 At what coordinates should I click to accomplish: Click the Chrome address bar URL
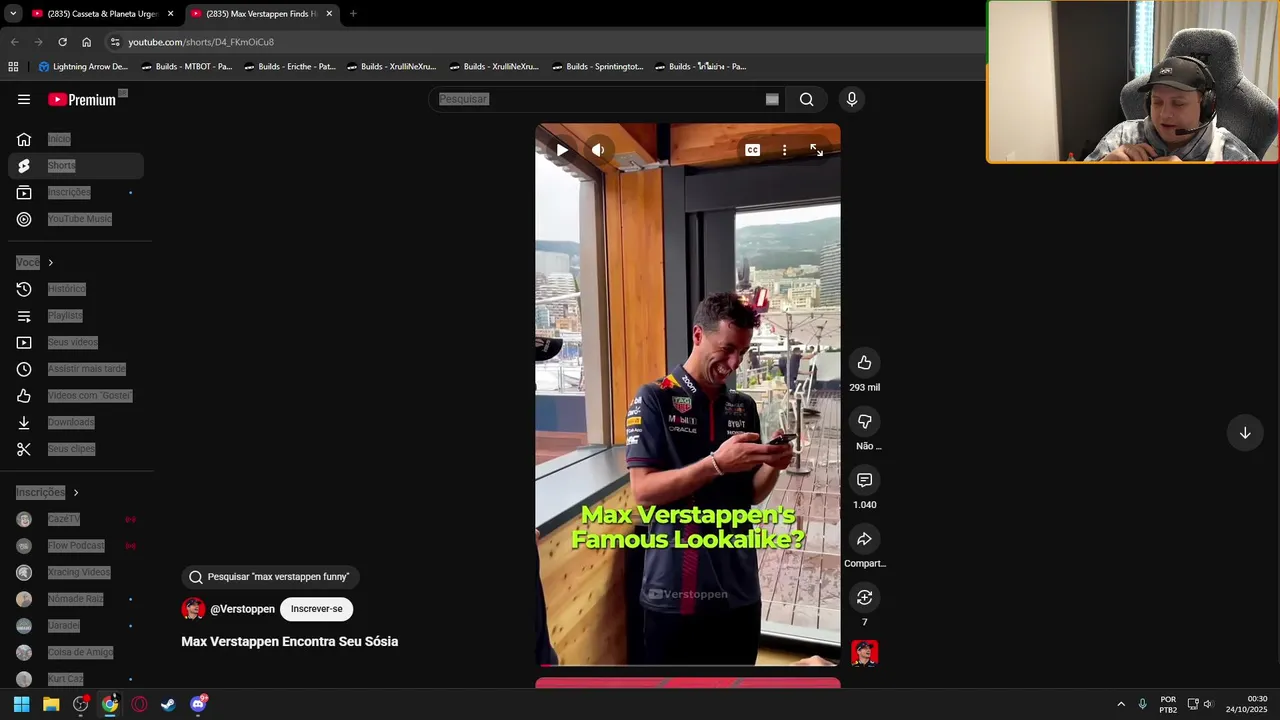coord(201,42)
